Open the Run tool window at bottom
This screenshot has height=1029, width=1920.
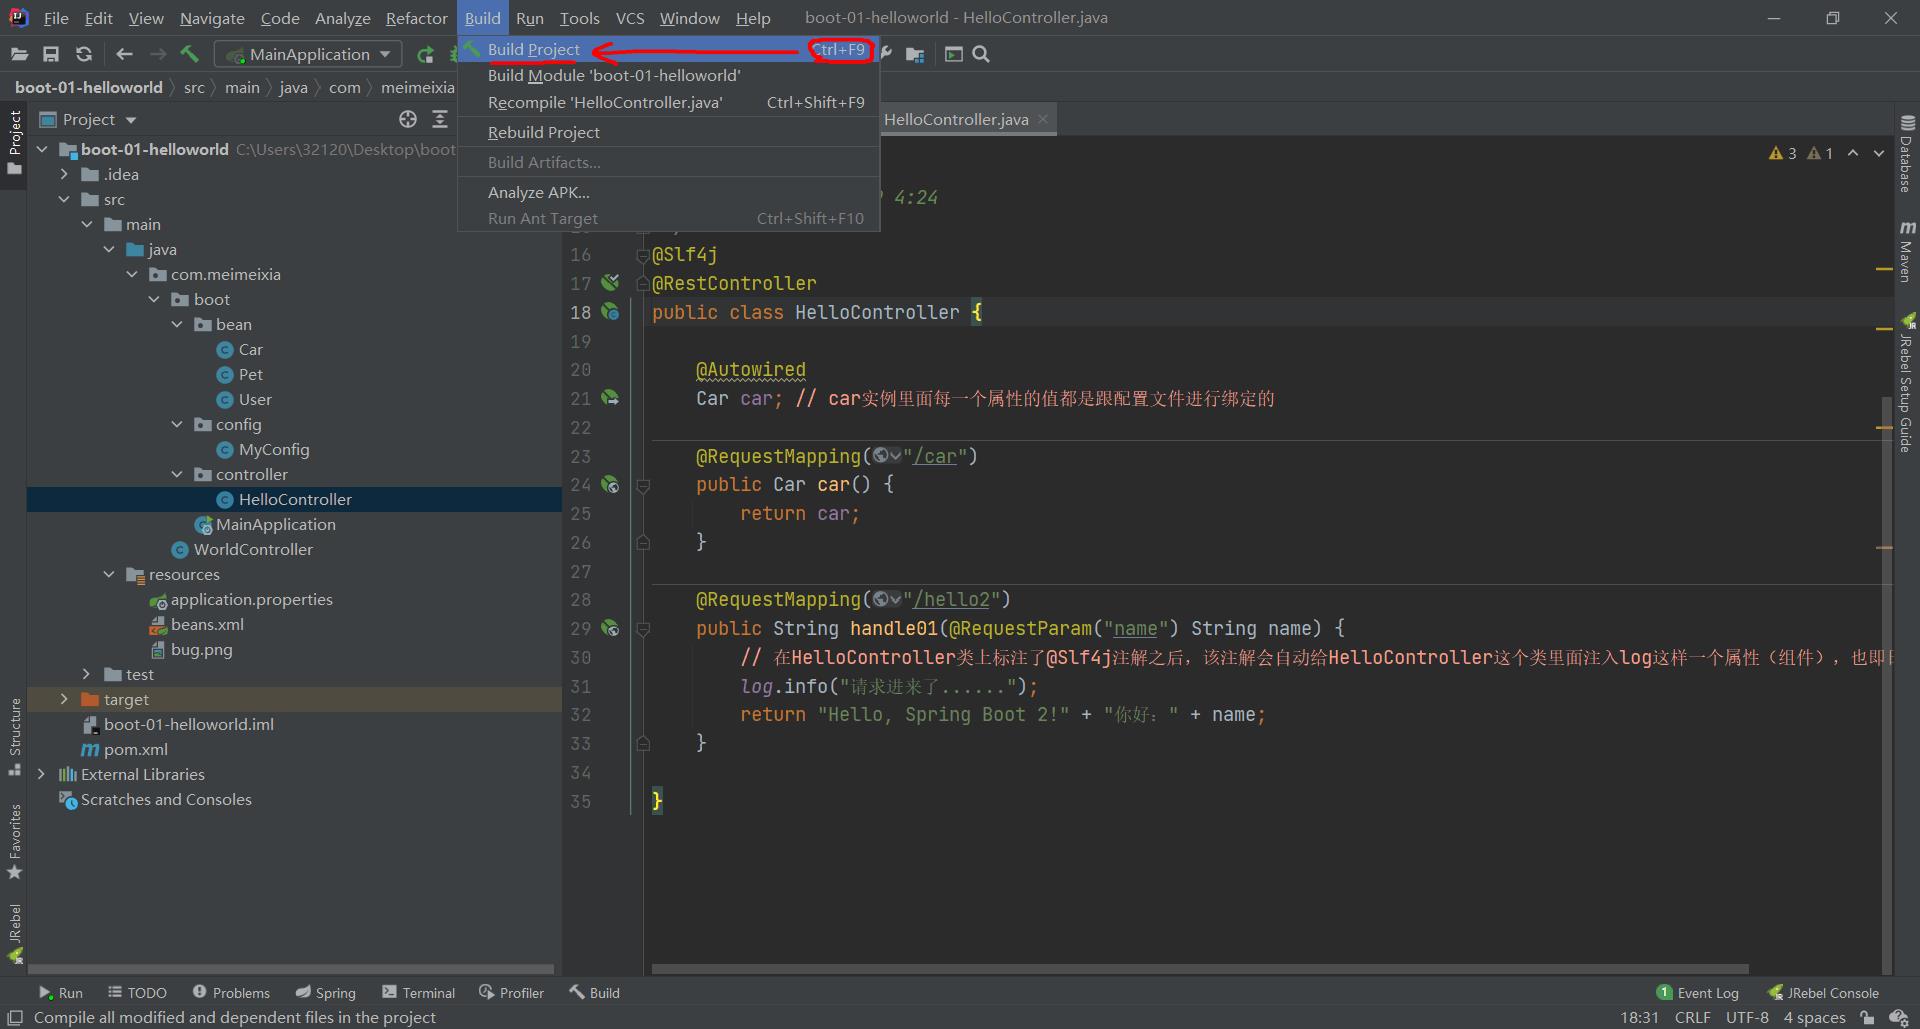point(60,992)
